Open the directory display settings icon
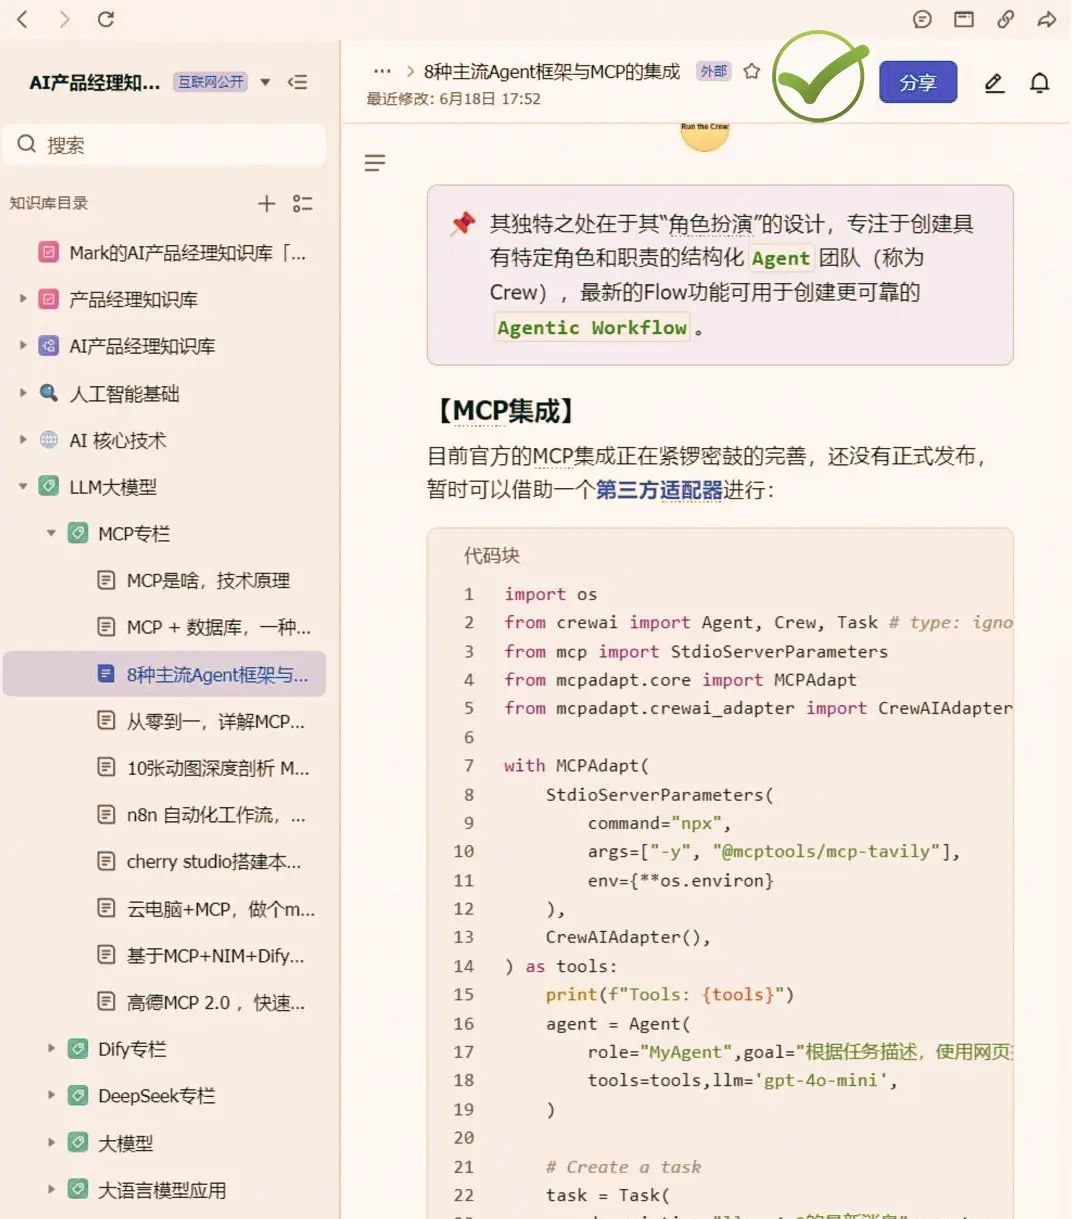This screenshot has height=1219, width=1072. [x=303, y=203]
